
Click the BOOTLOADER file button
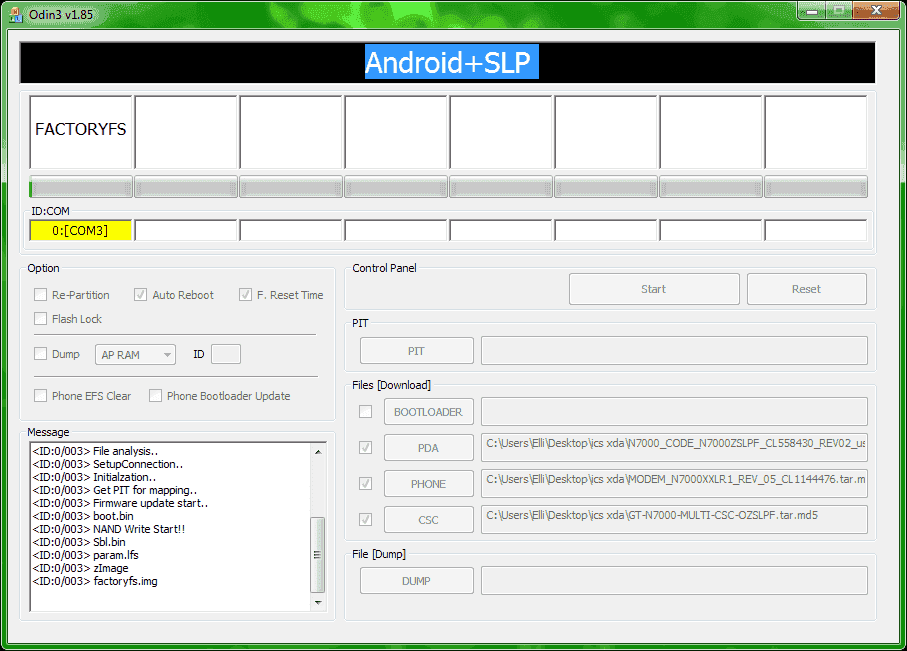pos(429,411)
